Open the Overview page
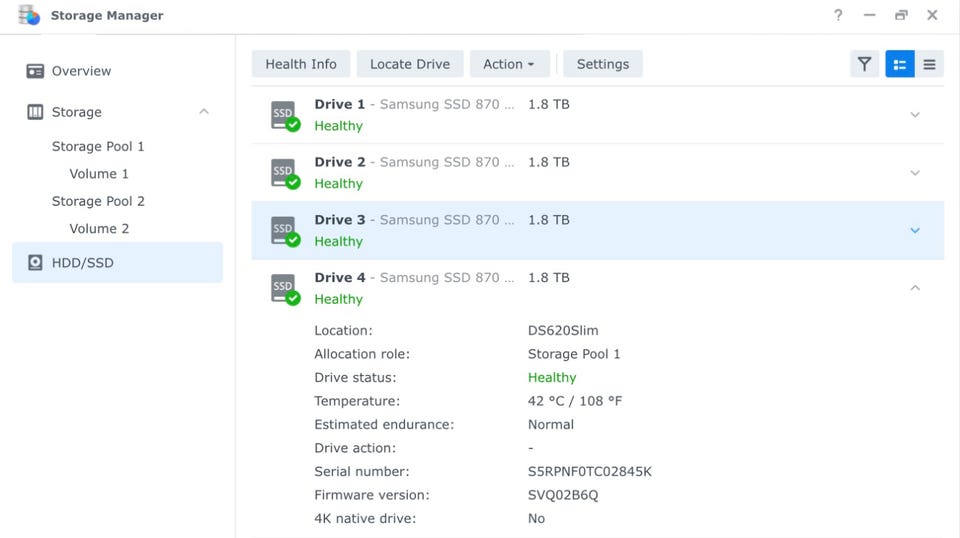This screenshot has height=538, width=960. pos(81,71)
